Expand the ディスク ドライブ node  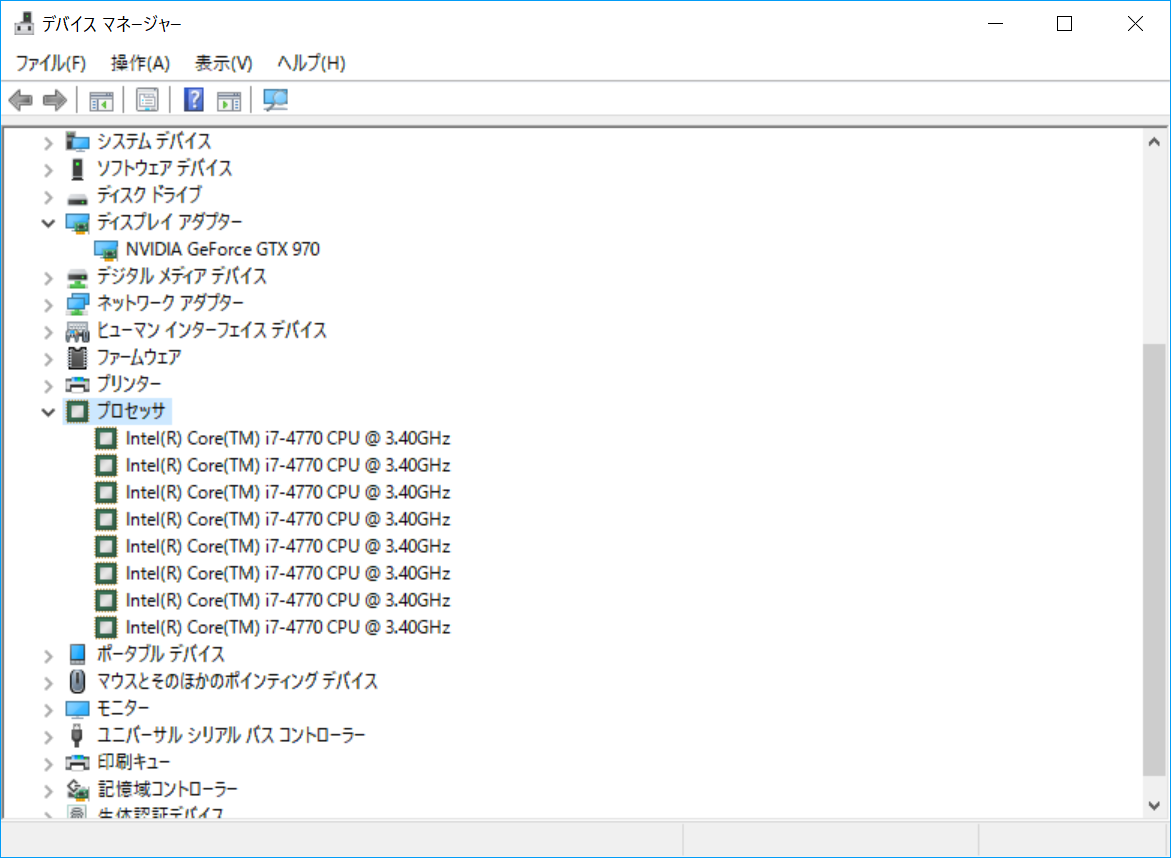pos(49,197)
